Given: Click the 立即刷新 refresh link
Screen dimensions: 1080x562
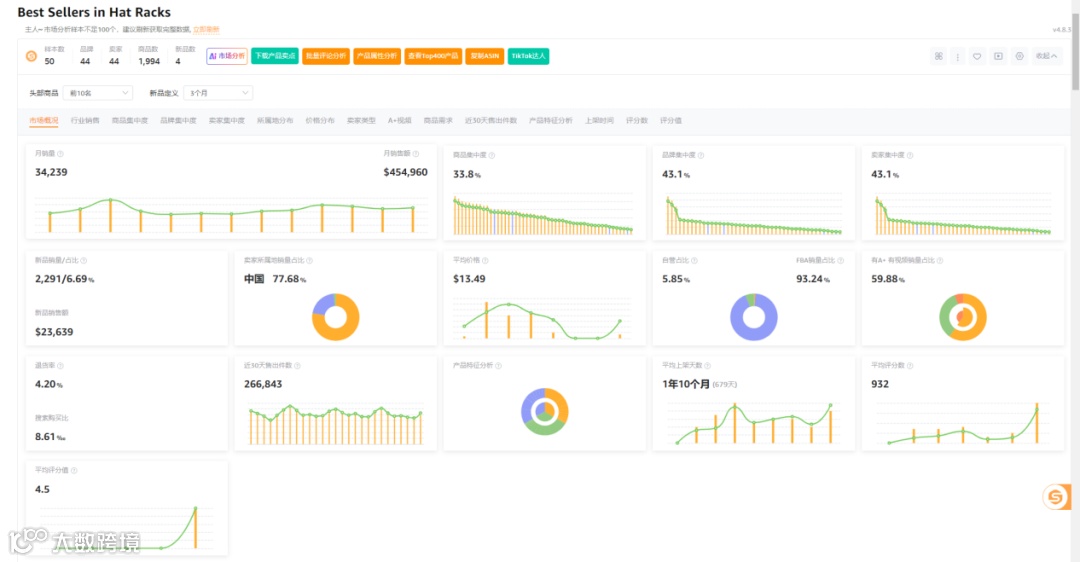Looking at the screenshot, I should click(x=206, y=30).
